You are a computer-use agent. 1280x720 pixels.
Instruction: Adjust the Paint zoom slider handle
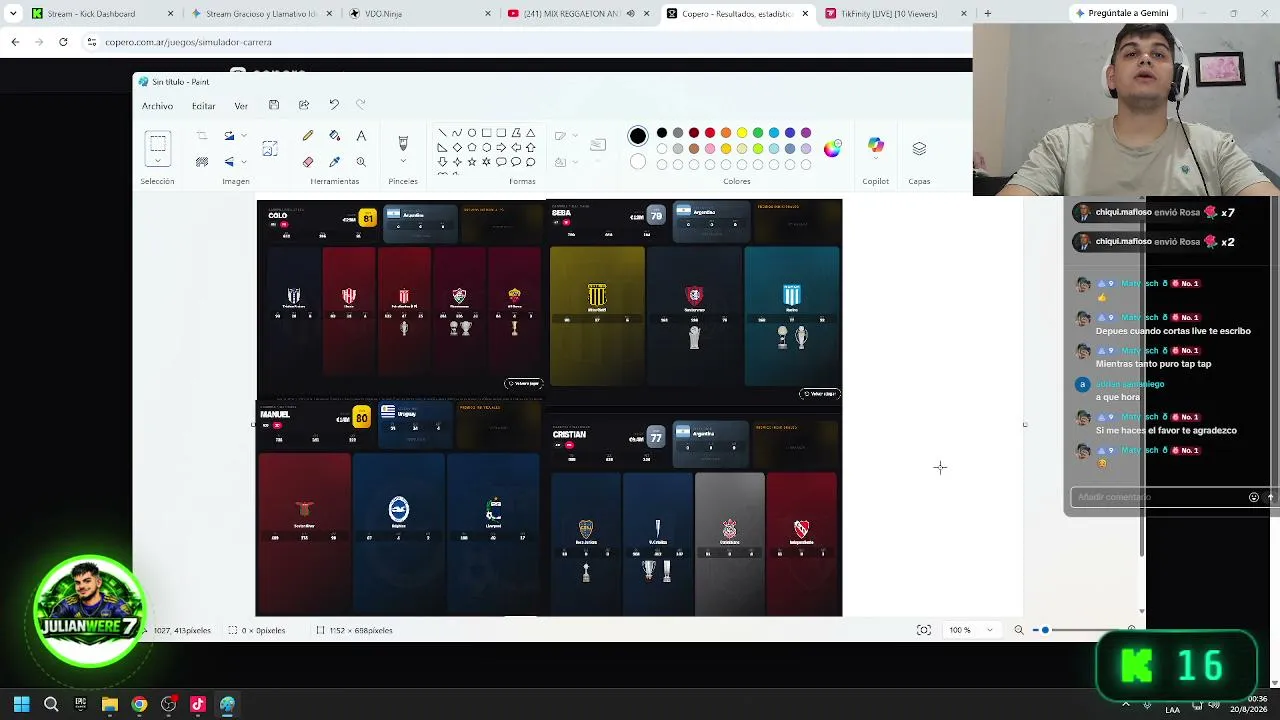(x=1045, y=630)
